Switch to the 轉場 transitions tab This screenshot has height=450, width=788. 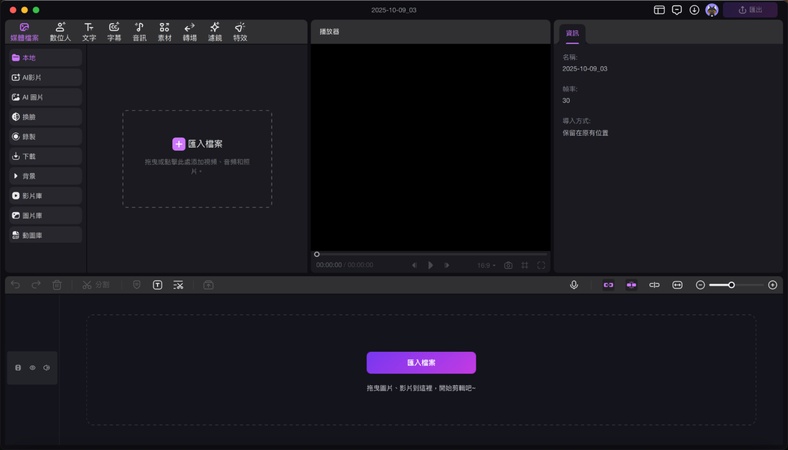pyautogui.click(x=189, y=32)
